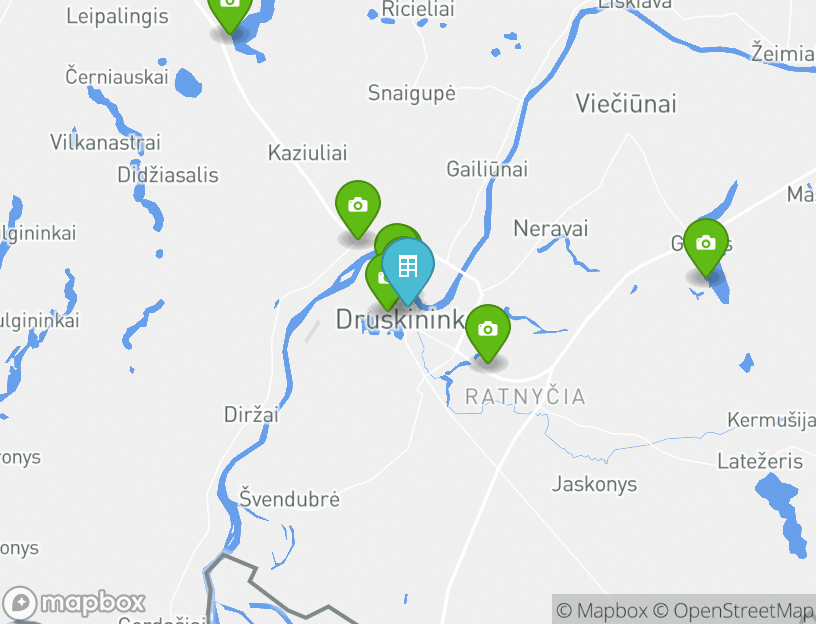Image resolution: width=816 pixels, height=624 pixels.
Task: Click the Snaigupė village label
Action: 412,94
